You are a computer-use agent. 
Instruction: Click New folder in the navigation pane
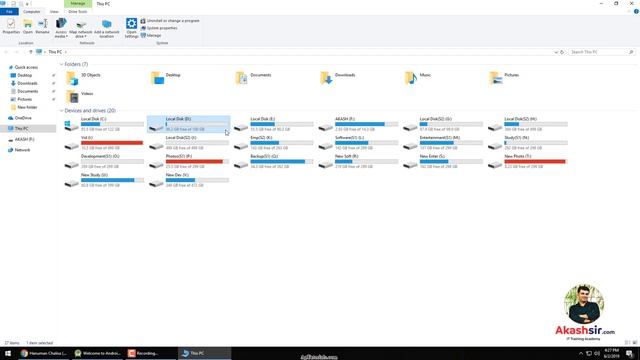(27, 107)
